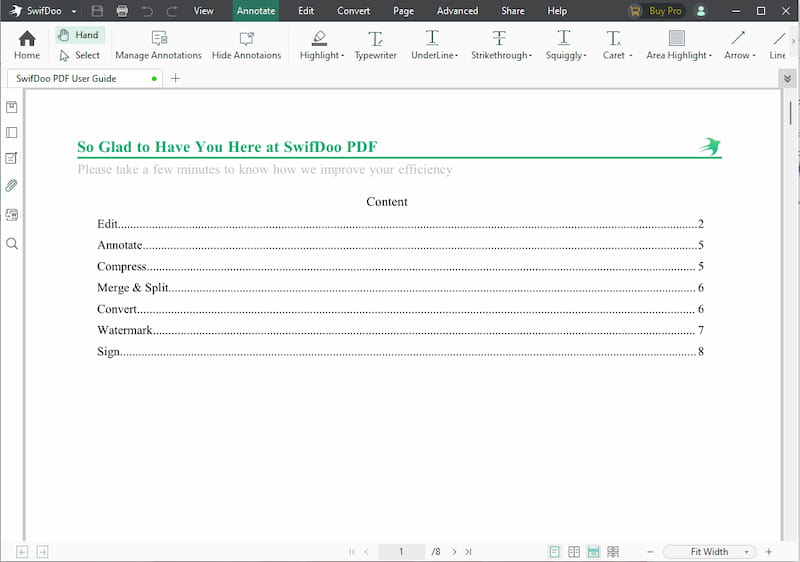
Task: Click the vertical scrollbar thumb
Action: click(790, 113)
